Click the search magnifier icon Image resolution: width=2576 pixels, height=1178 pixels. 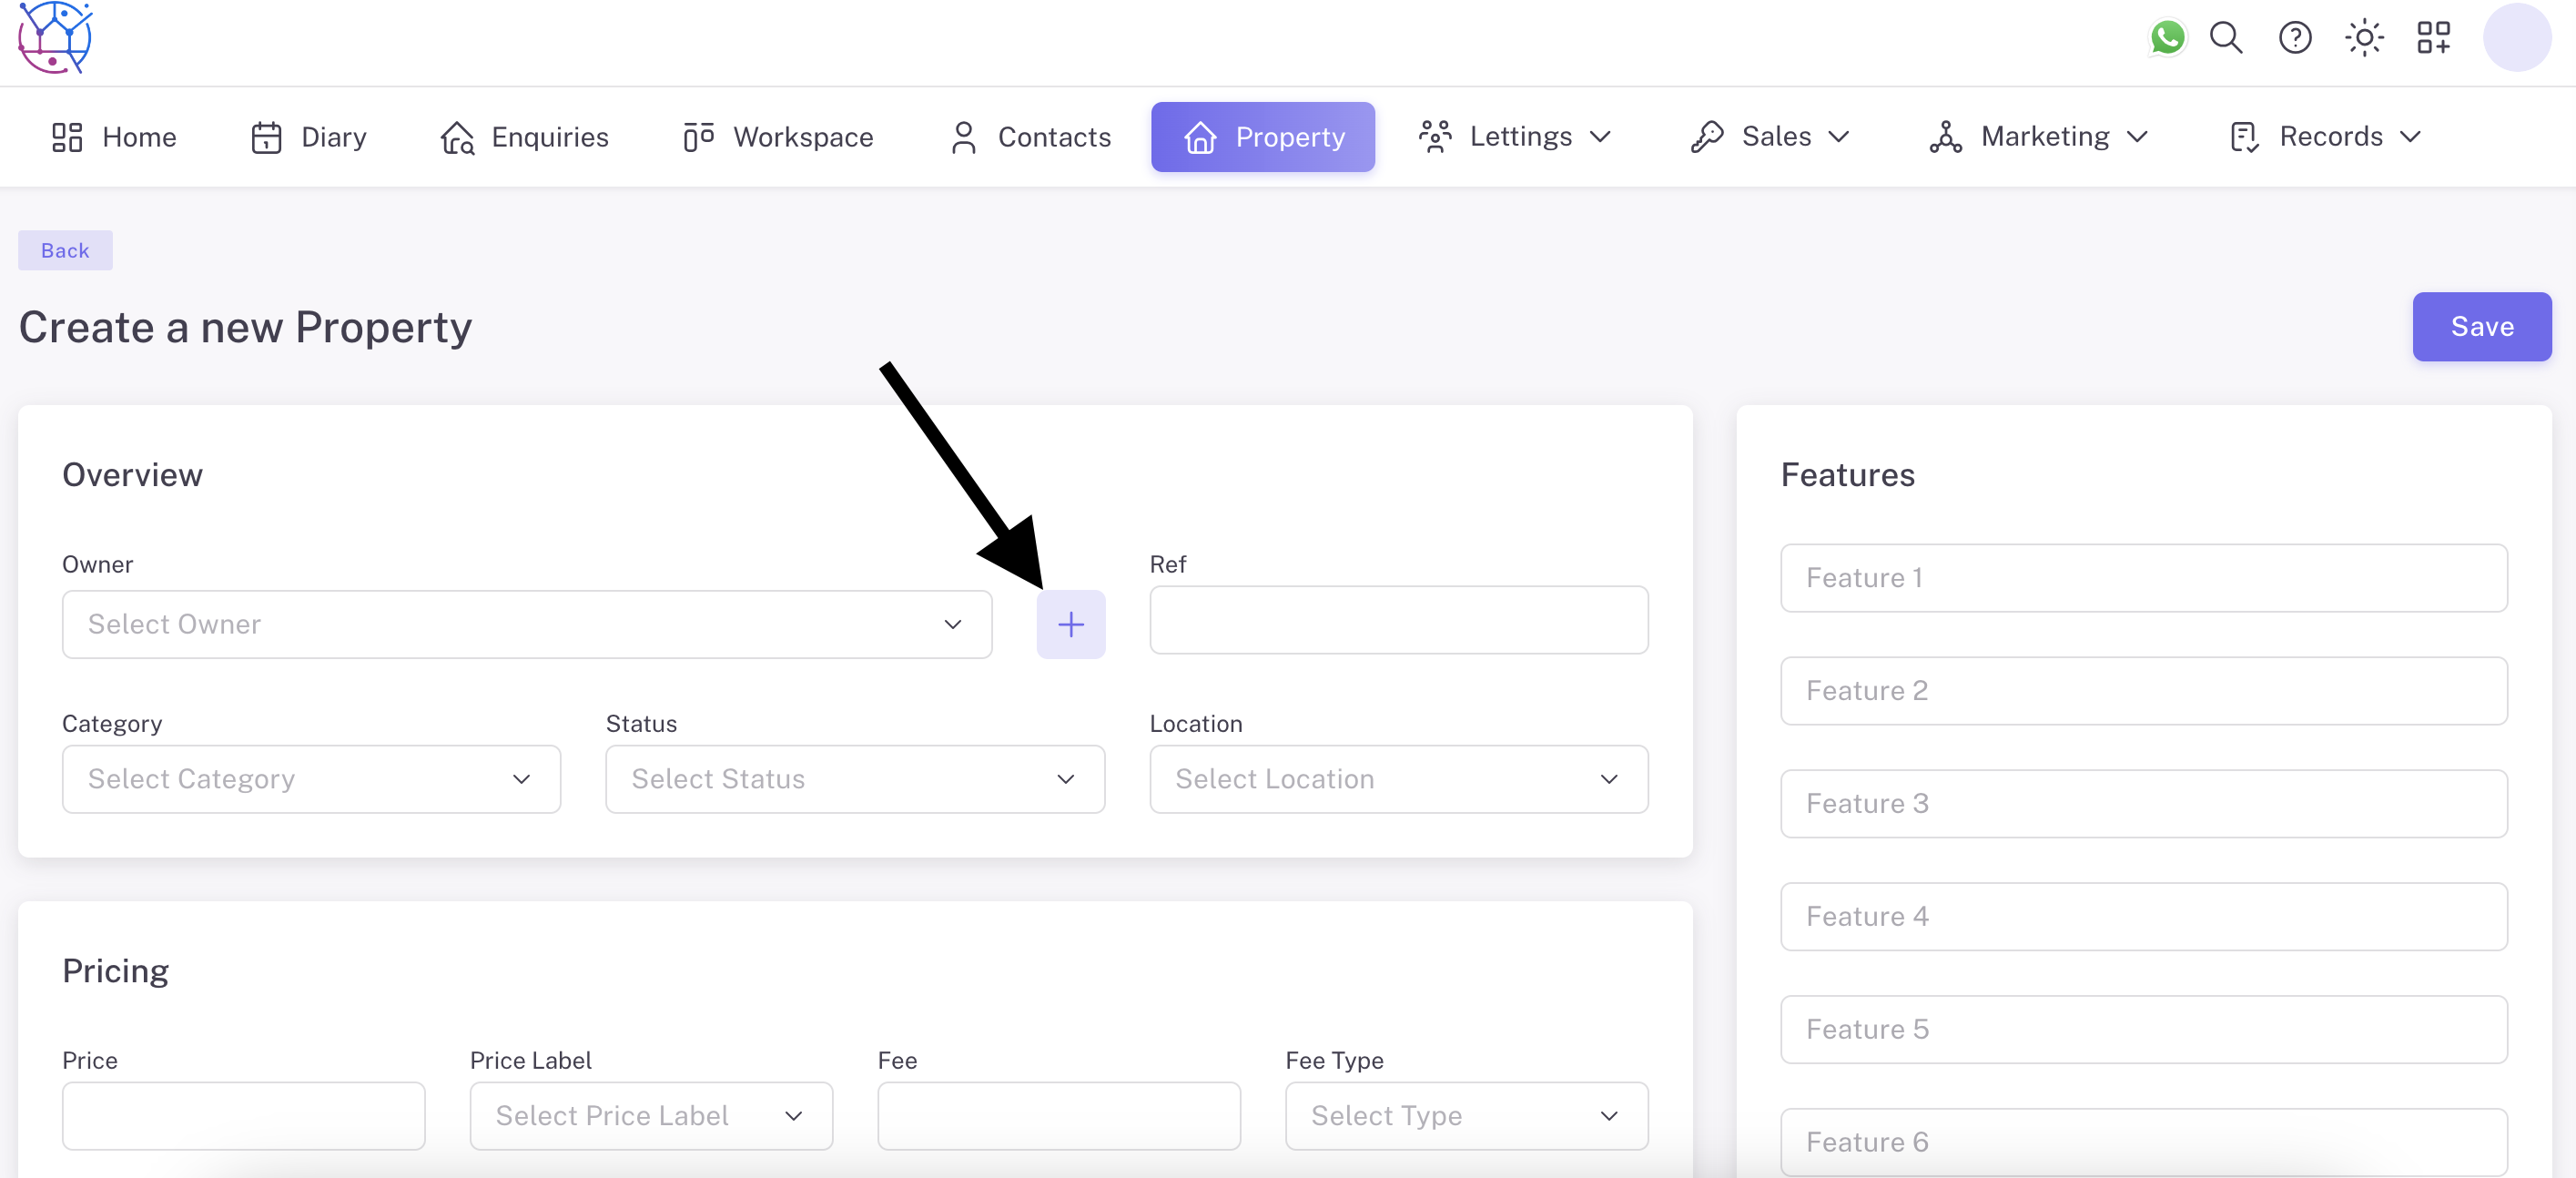click(2226, 38)
